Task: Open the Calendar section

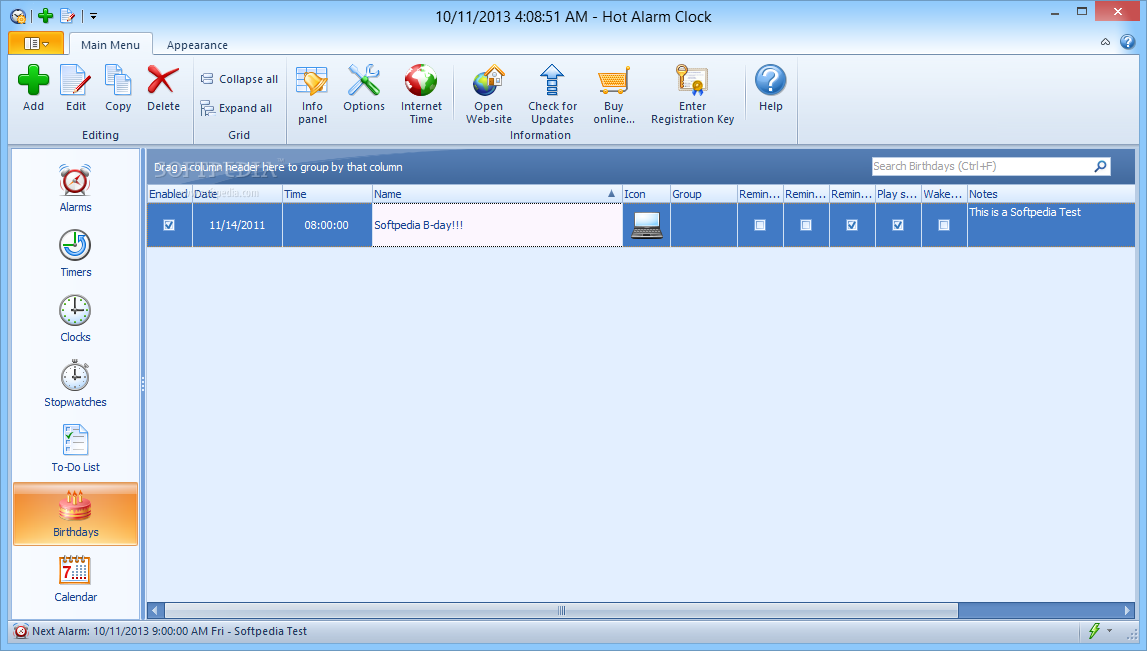Action: click(x=75, y=579)
